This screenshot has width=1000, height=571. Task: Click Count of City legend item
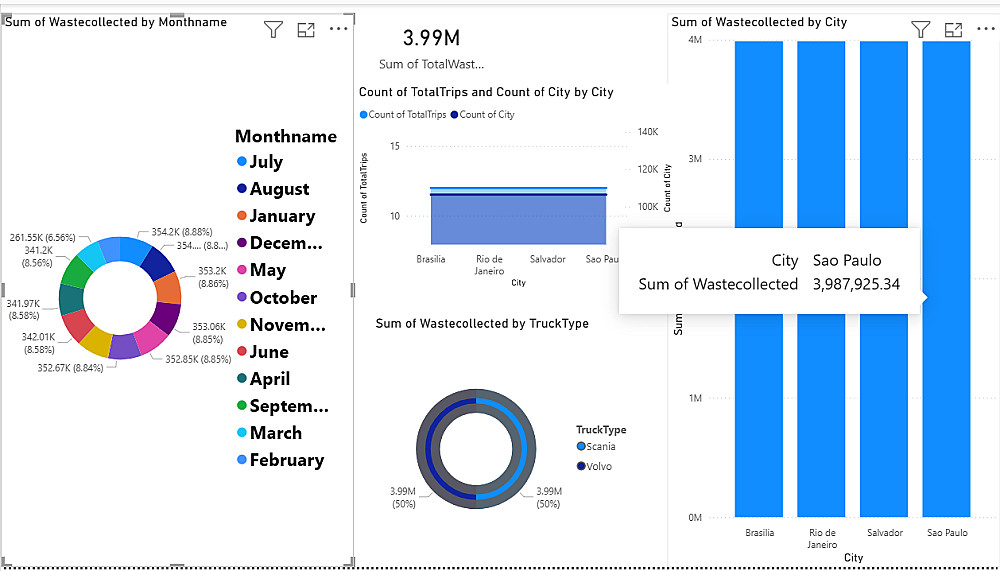coord(483,115)
